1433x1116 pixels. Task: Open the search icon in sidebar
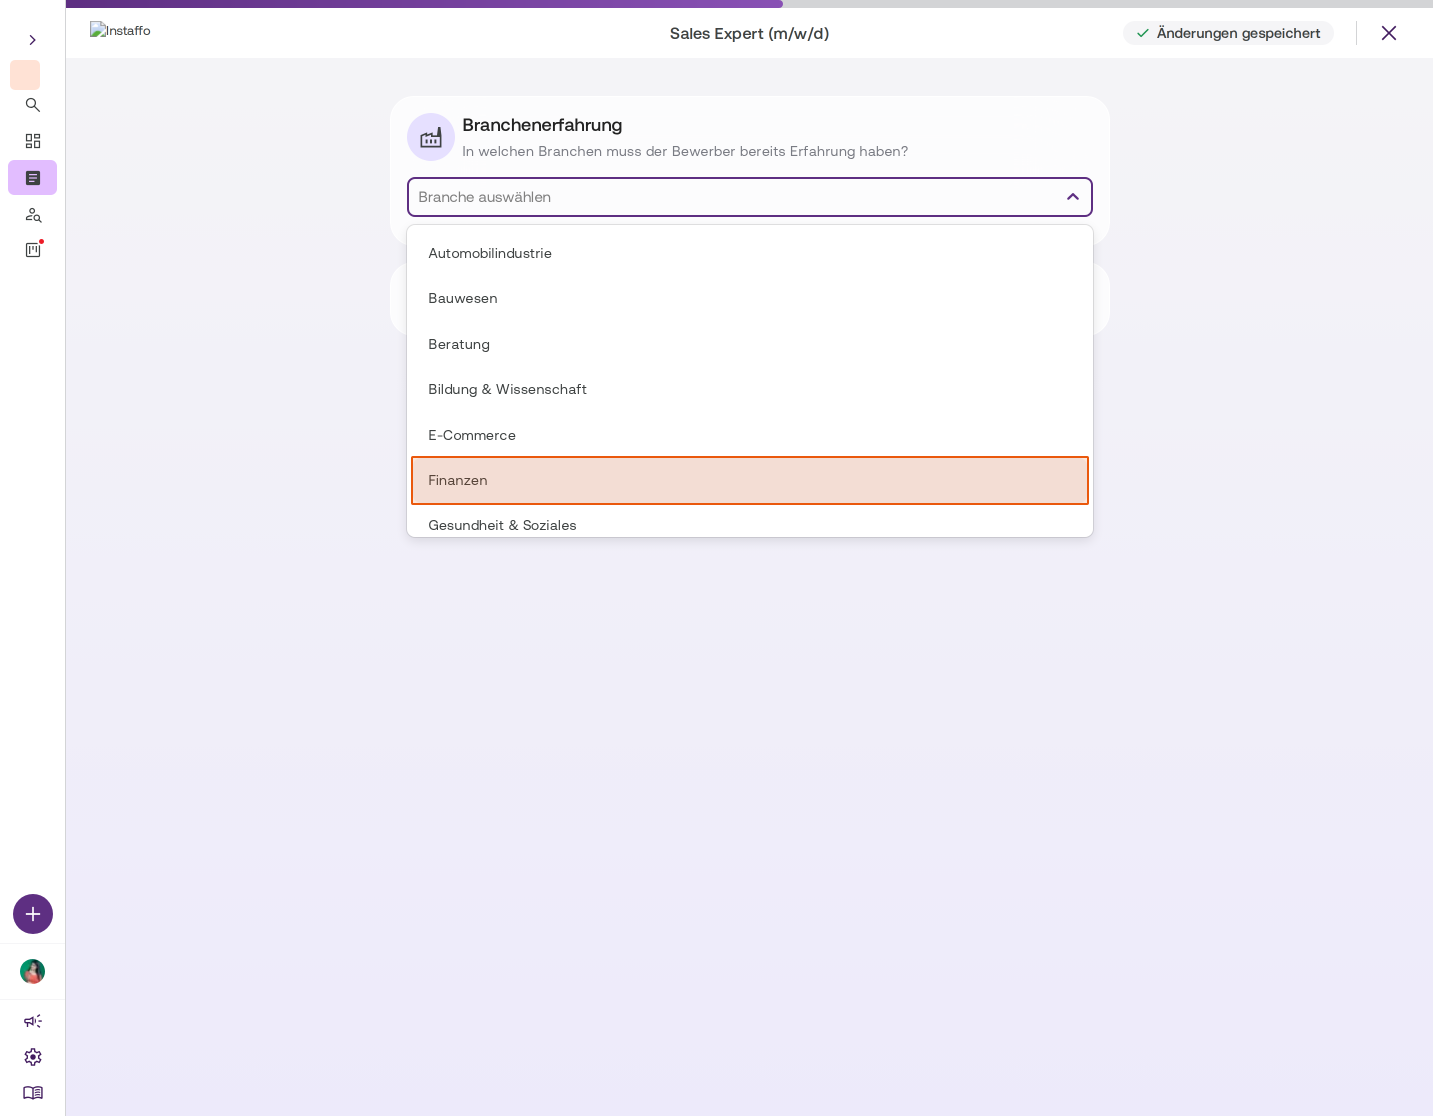33,105
